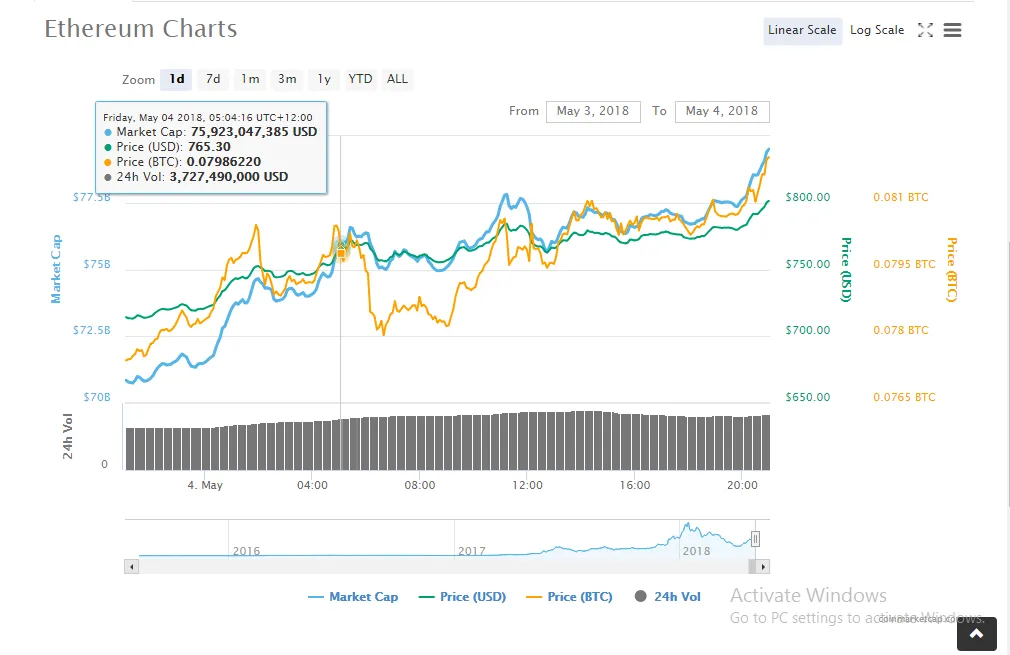This screenshot has height=655, width=1010.
Task: Toggle fullscreen chart view icon
Action: 925,30
